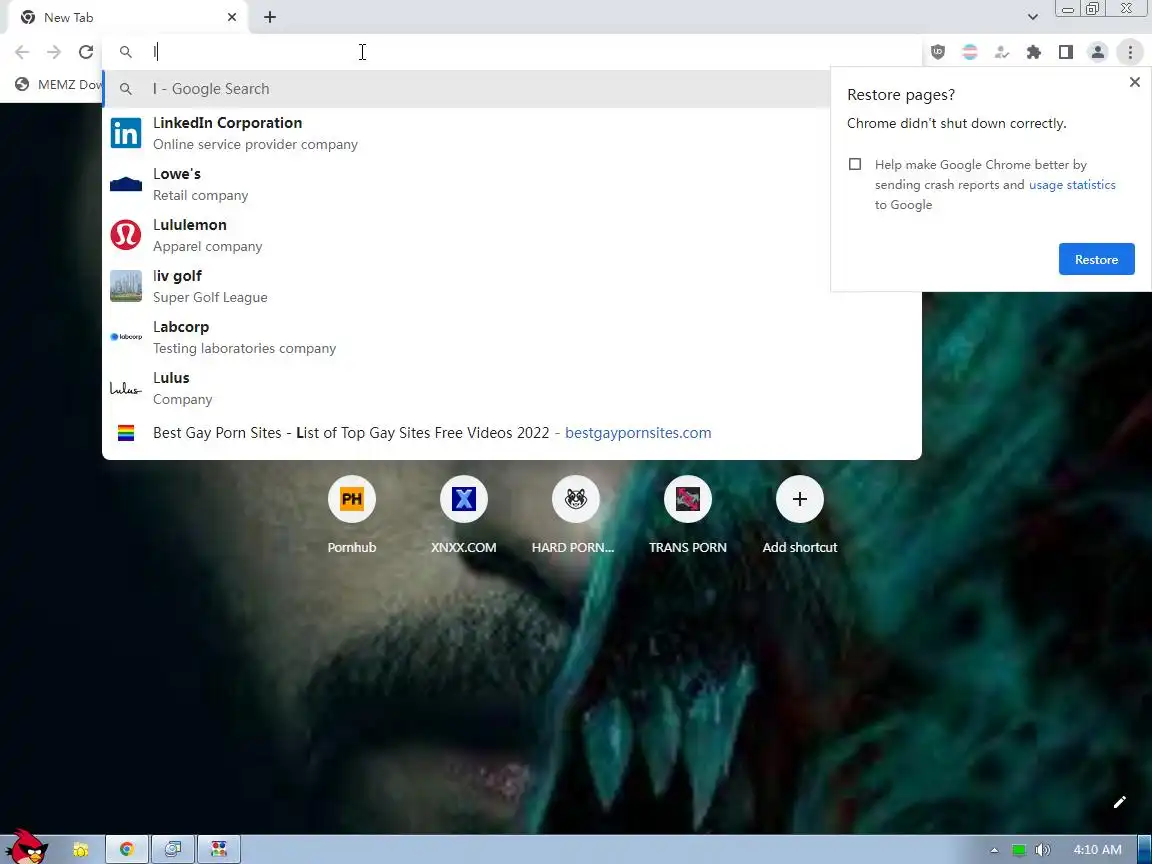Viewport: 1152px width, 864px height.
Task: Click the Bitwarden shield extension icon
Action: (937, 51)
